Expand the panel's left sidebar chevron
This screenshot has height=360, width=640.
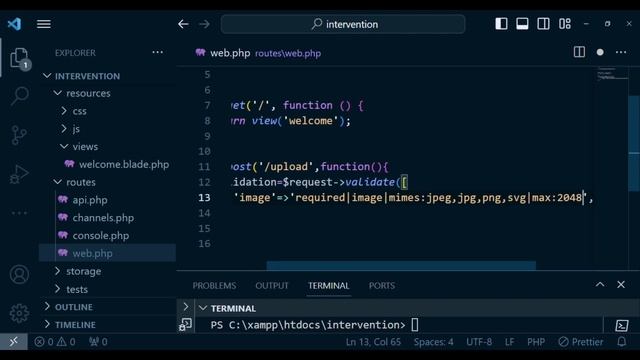click(186, 307)
